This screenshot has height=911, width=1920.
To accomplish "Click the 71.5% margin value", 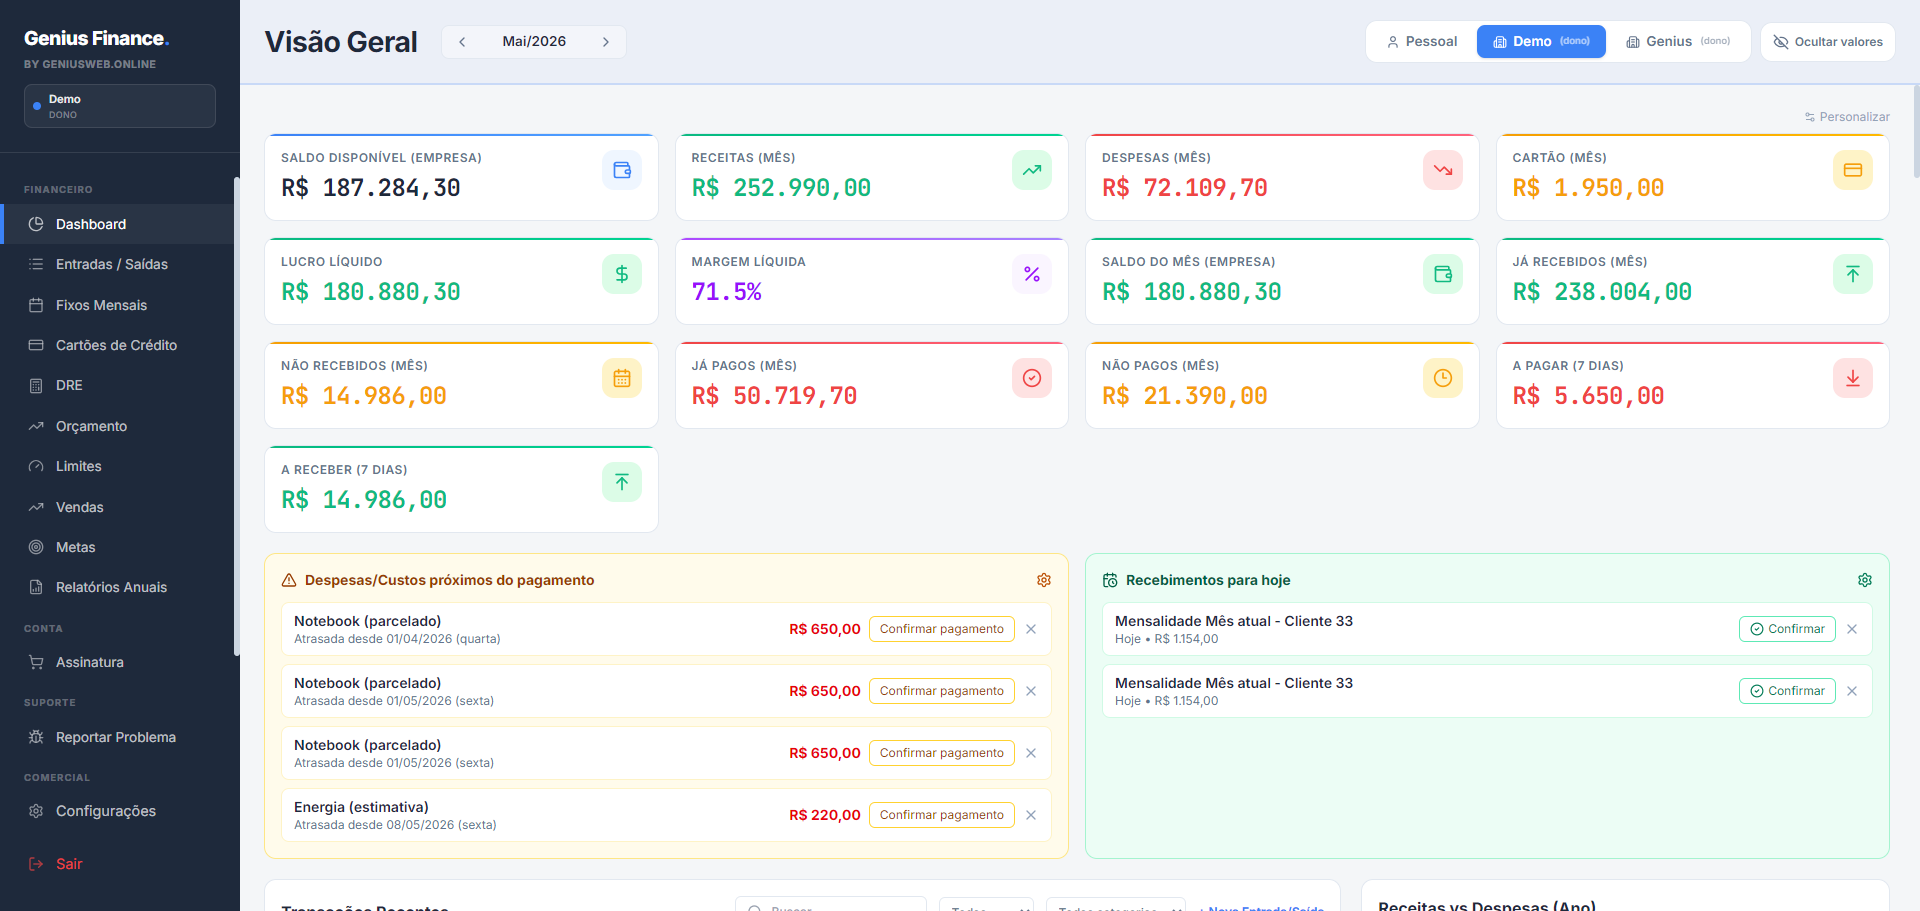I will [727, 292].
